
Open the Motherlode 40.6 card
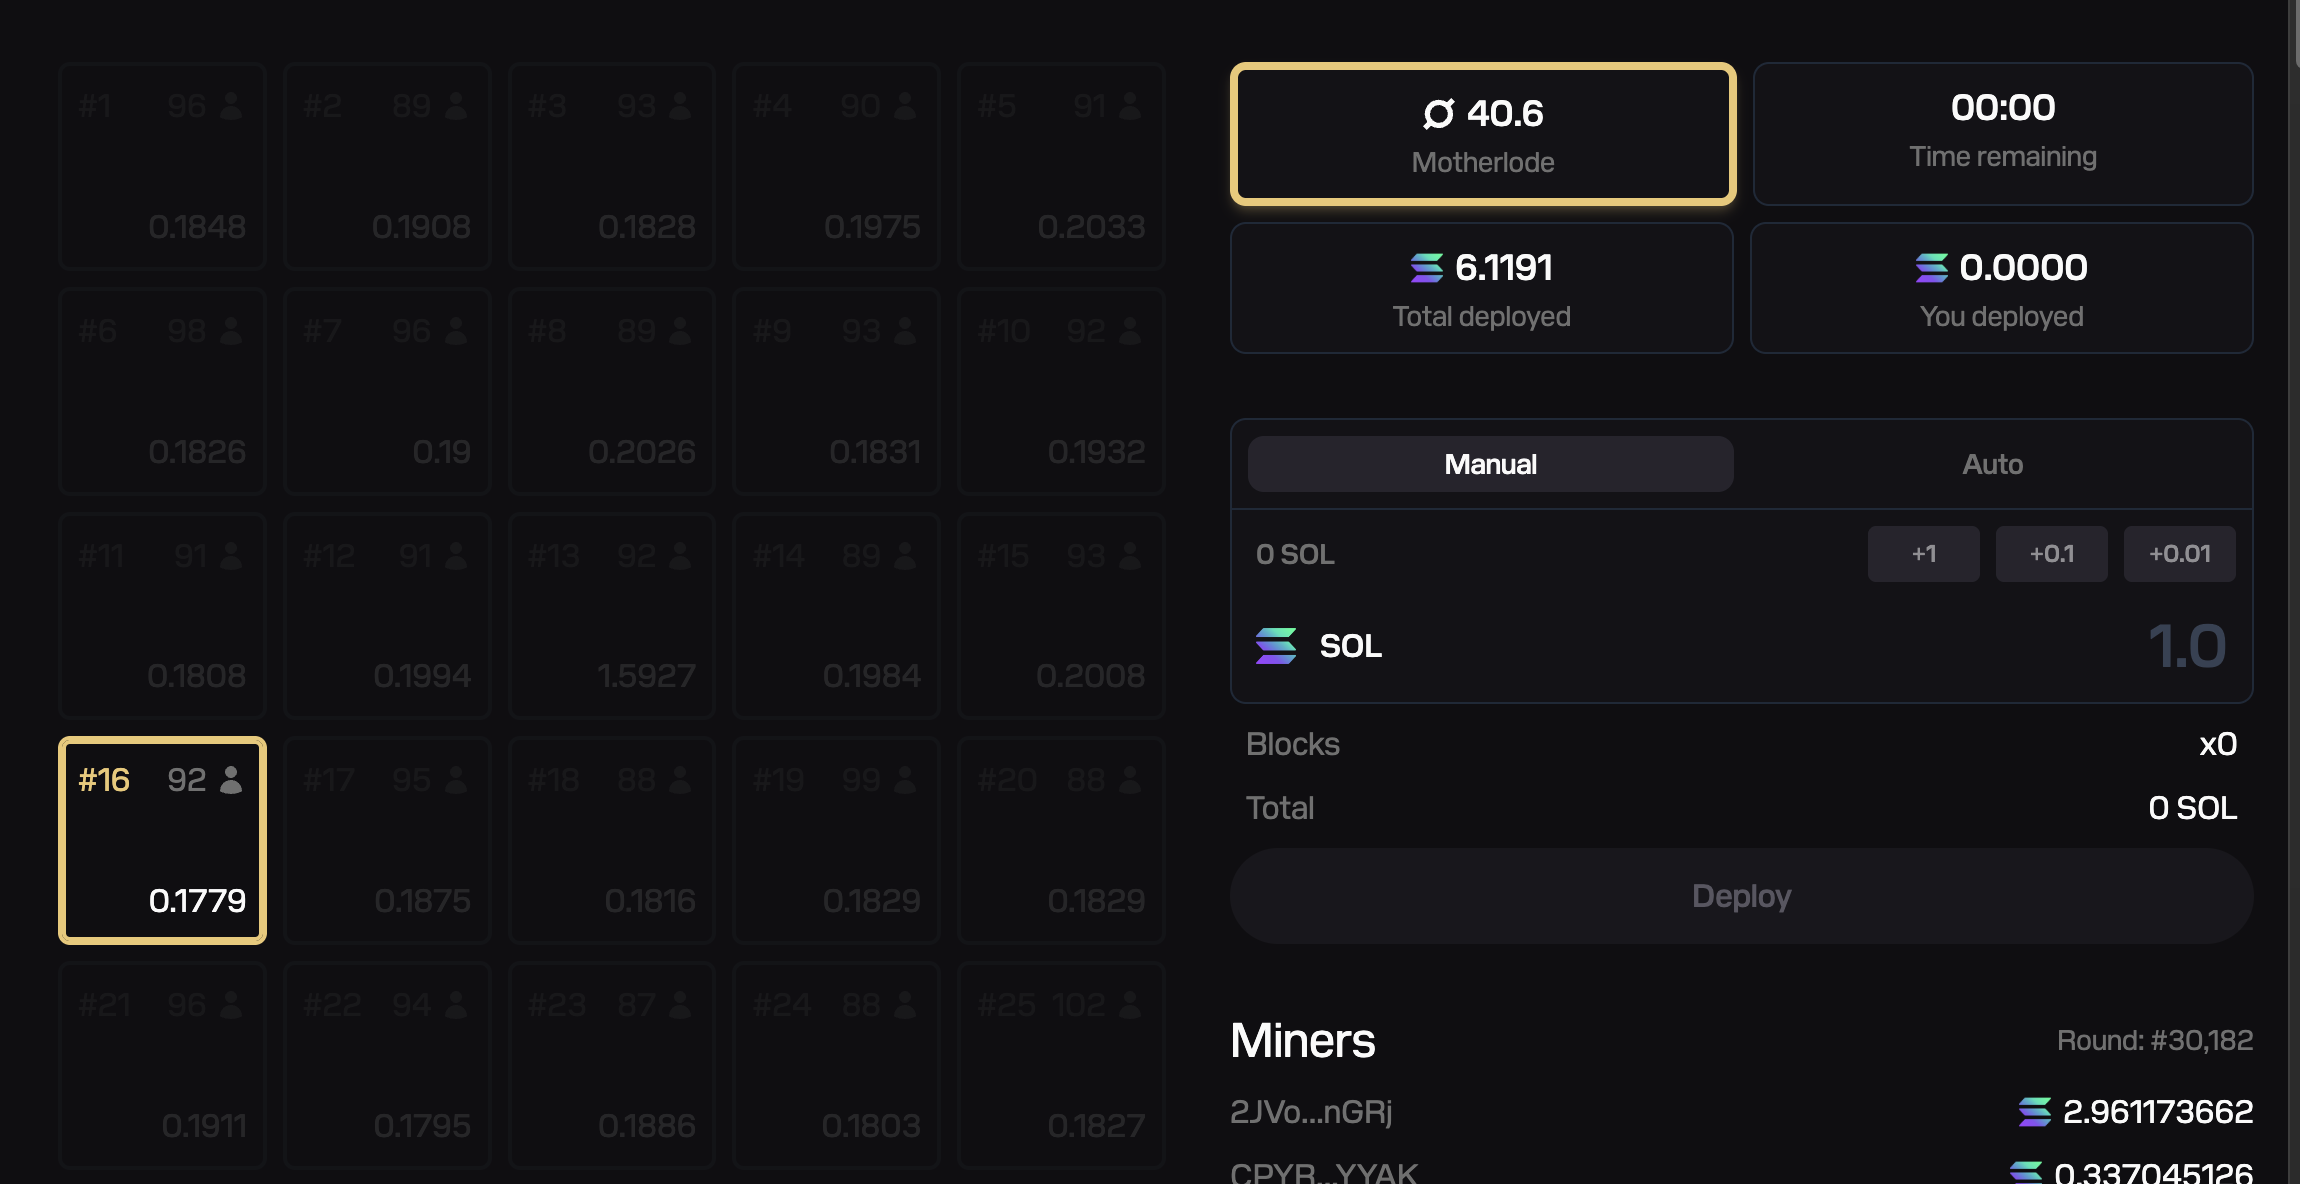coord(1483,135)
